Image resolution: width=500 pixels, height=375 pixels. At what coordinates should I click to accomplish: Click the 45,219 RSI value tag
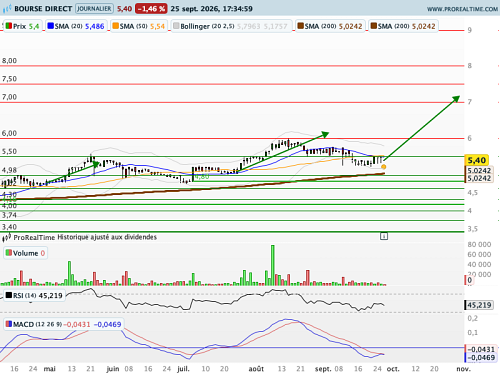point(479,305)
